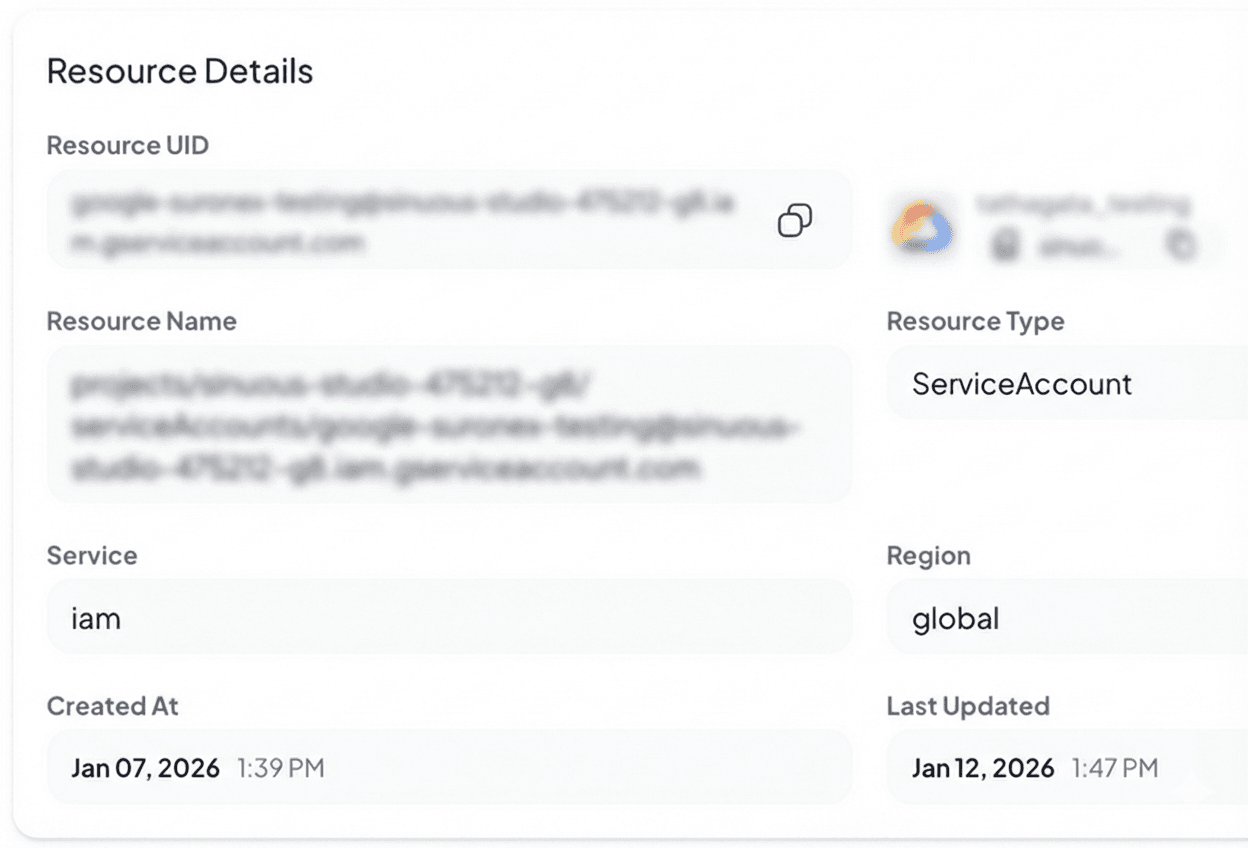Screen dimensions: 1248x848
Task: Click the Region label
Action: [x=928, y=556]
